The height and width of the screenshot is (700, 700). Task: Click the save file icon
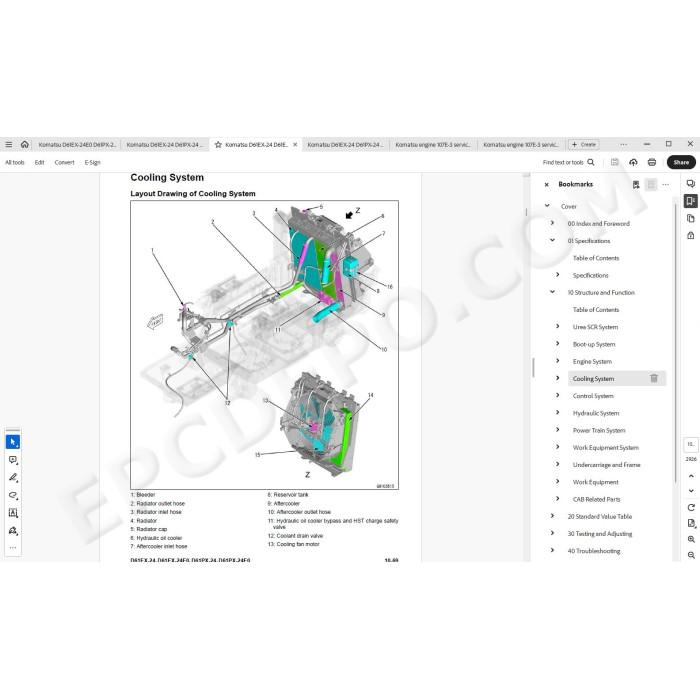coord(615,162)
